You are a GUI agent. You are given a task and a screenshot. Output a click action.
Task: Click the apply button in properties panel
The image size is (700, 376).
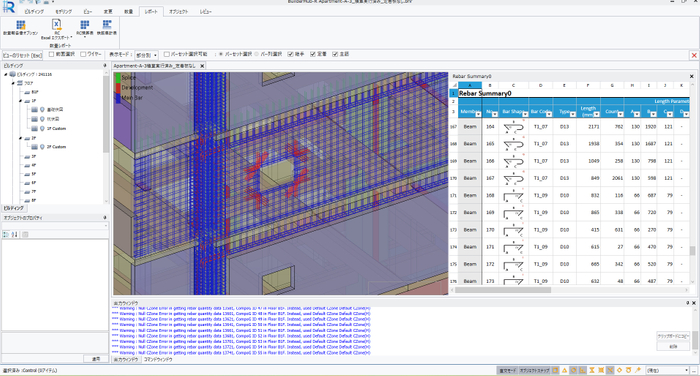(x=96, y=359)
